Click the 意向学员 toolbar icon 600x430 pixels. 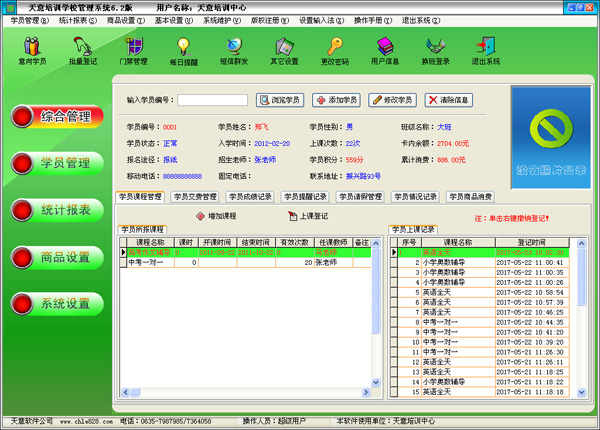[32, 49]
